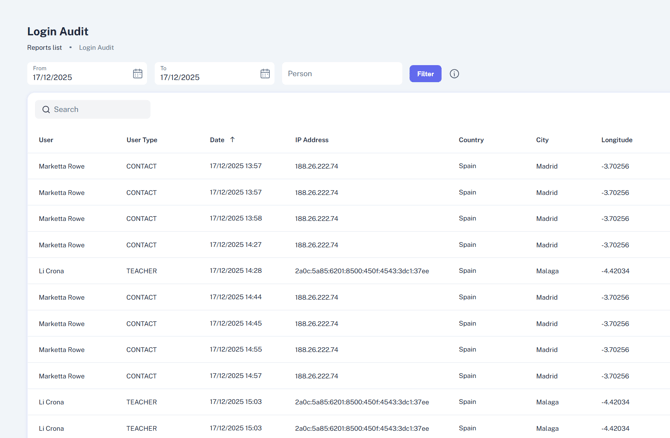Click the To date input field
This screenshot has height=438, width=670.
[x=206, y=77]
